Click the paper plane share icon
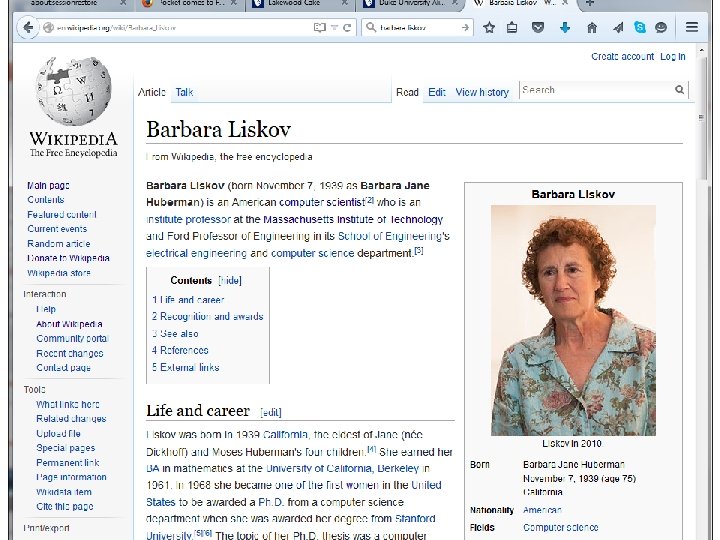Image resolution: width=720 pixels, height=540 pixels. 618,28
